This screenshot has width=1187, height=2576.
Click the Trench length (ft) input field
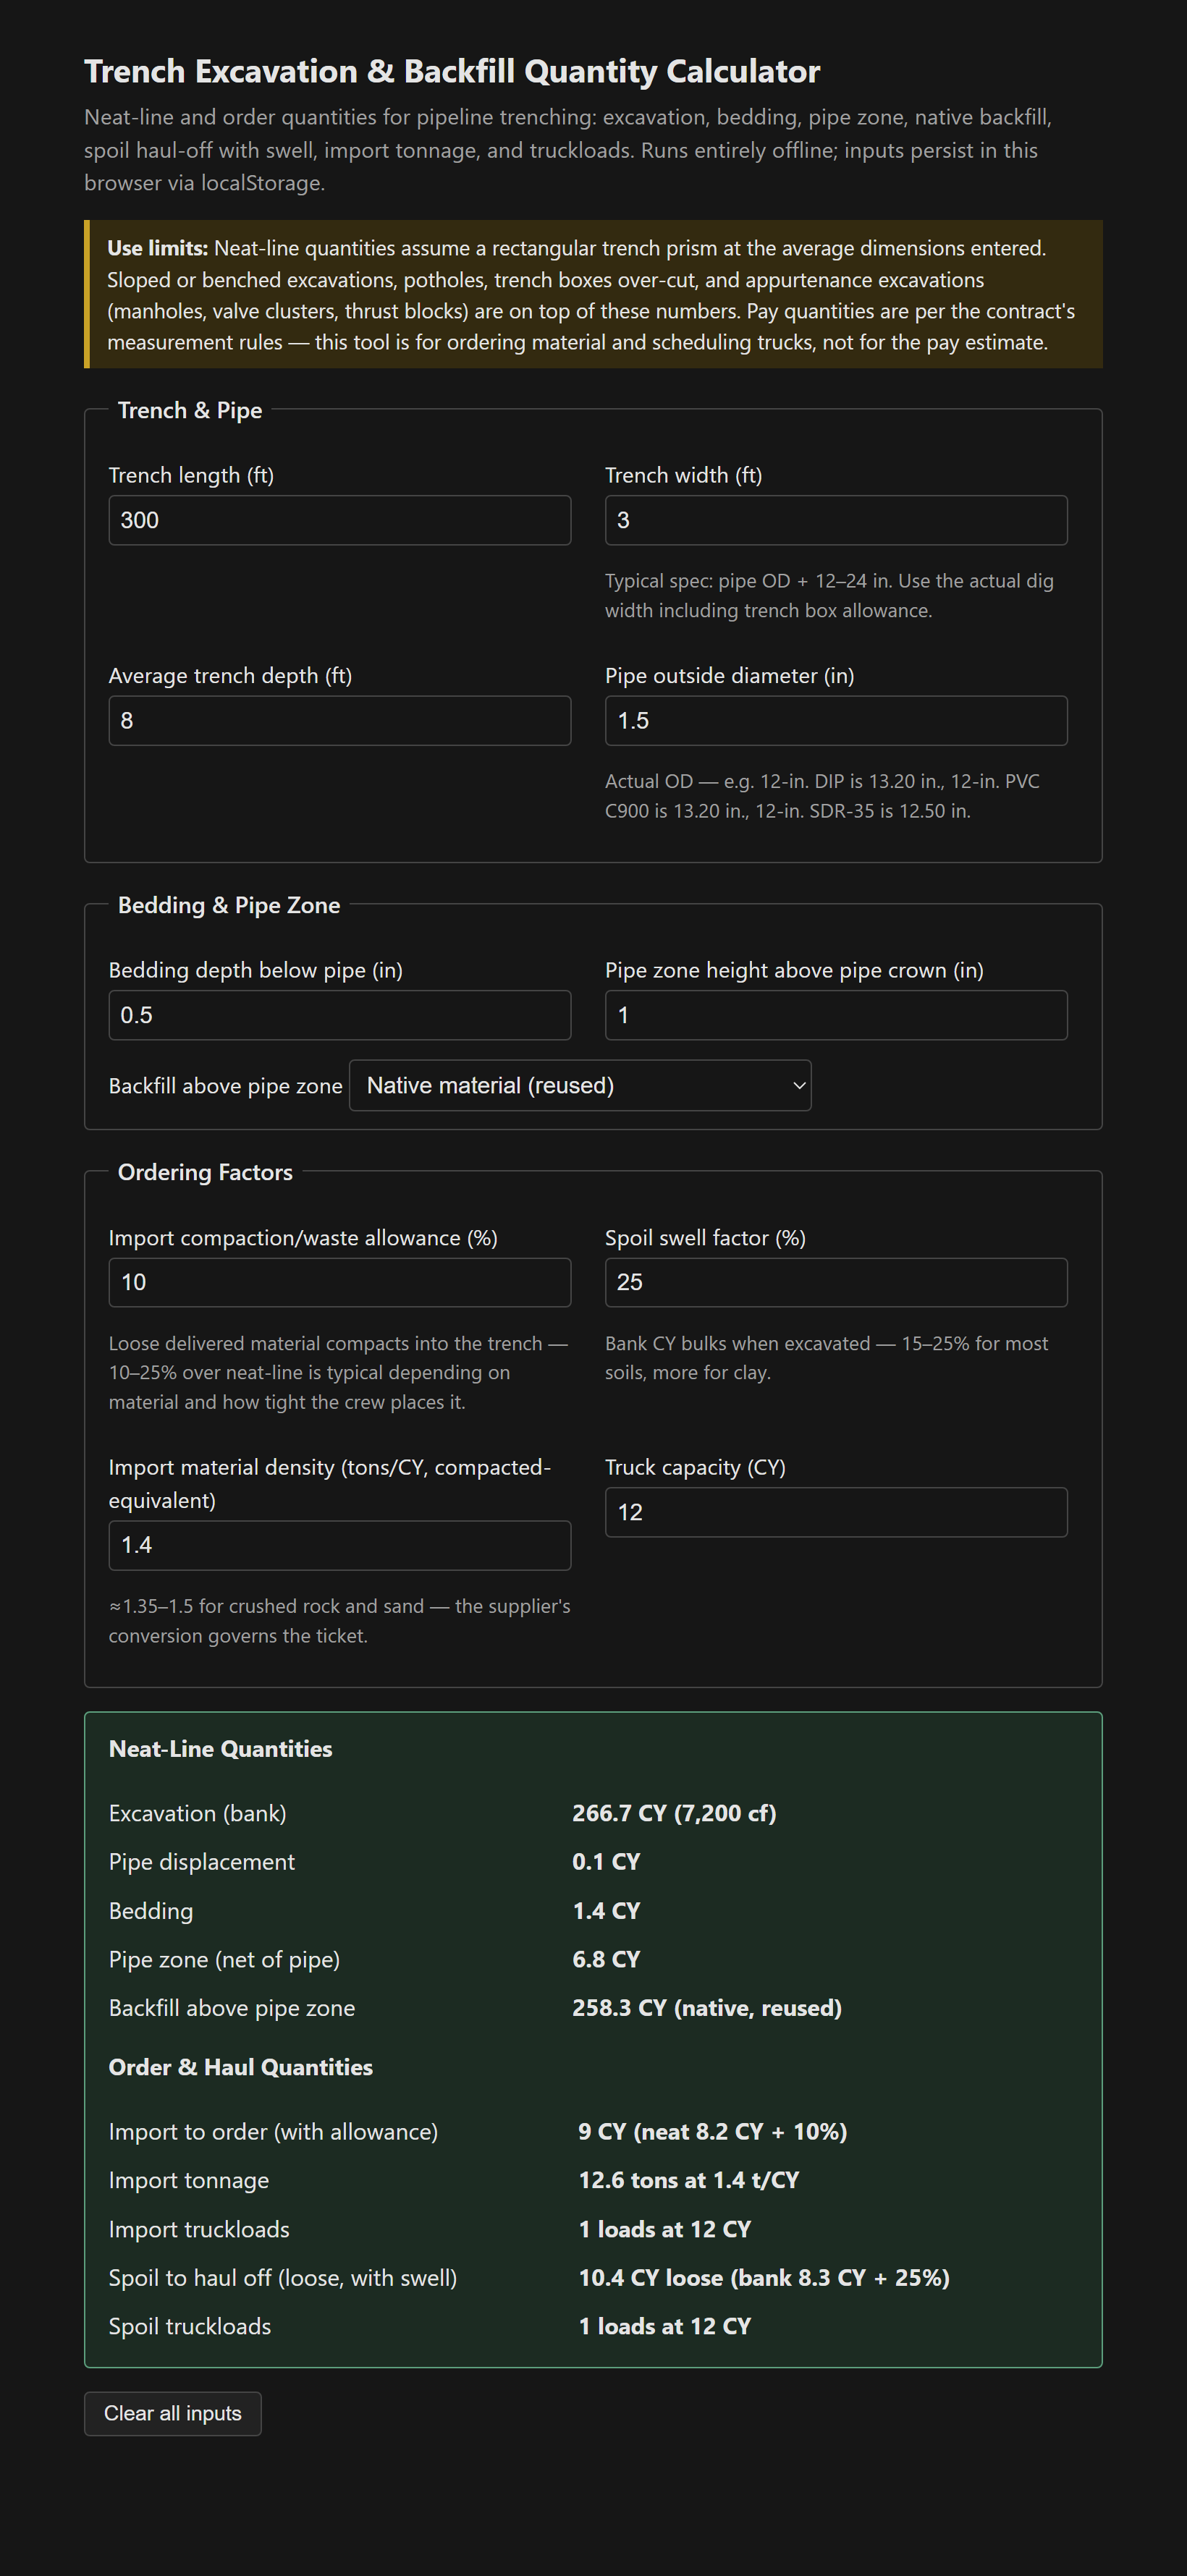point(340,520)
